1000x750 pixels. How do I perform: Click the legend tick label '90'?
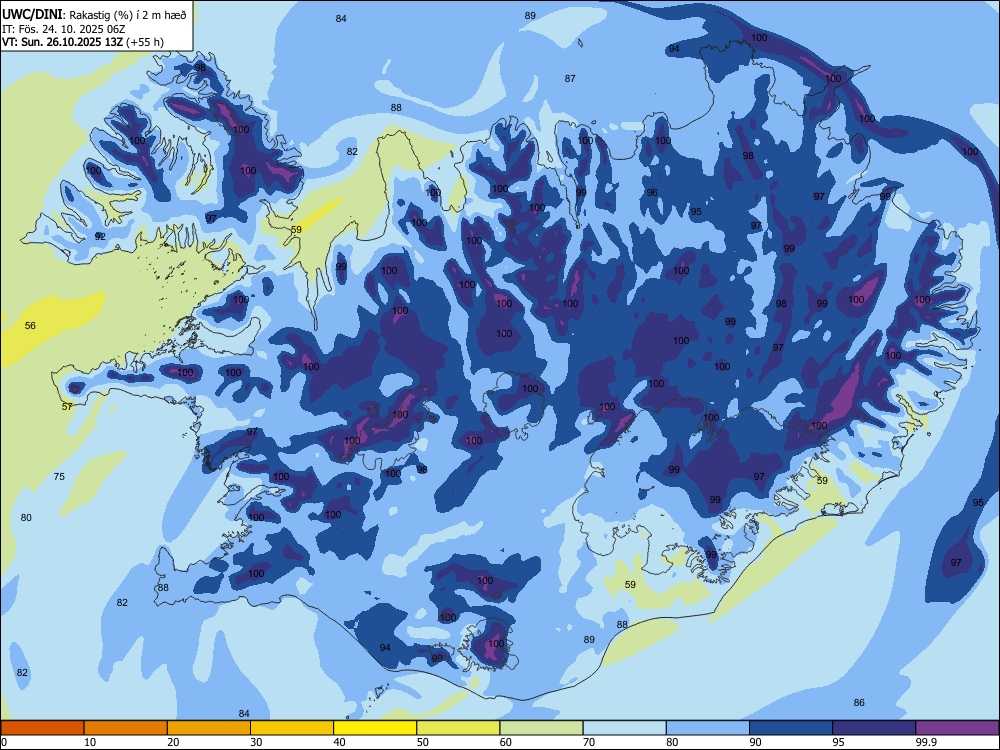756,742
